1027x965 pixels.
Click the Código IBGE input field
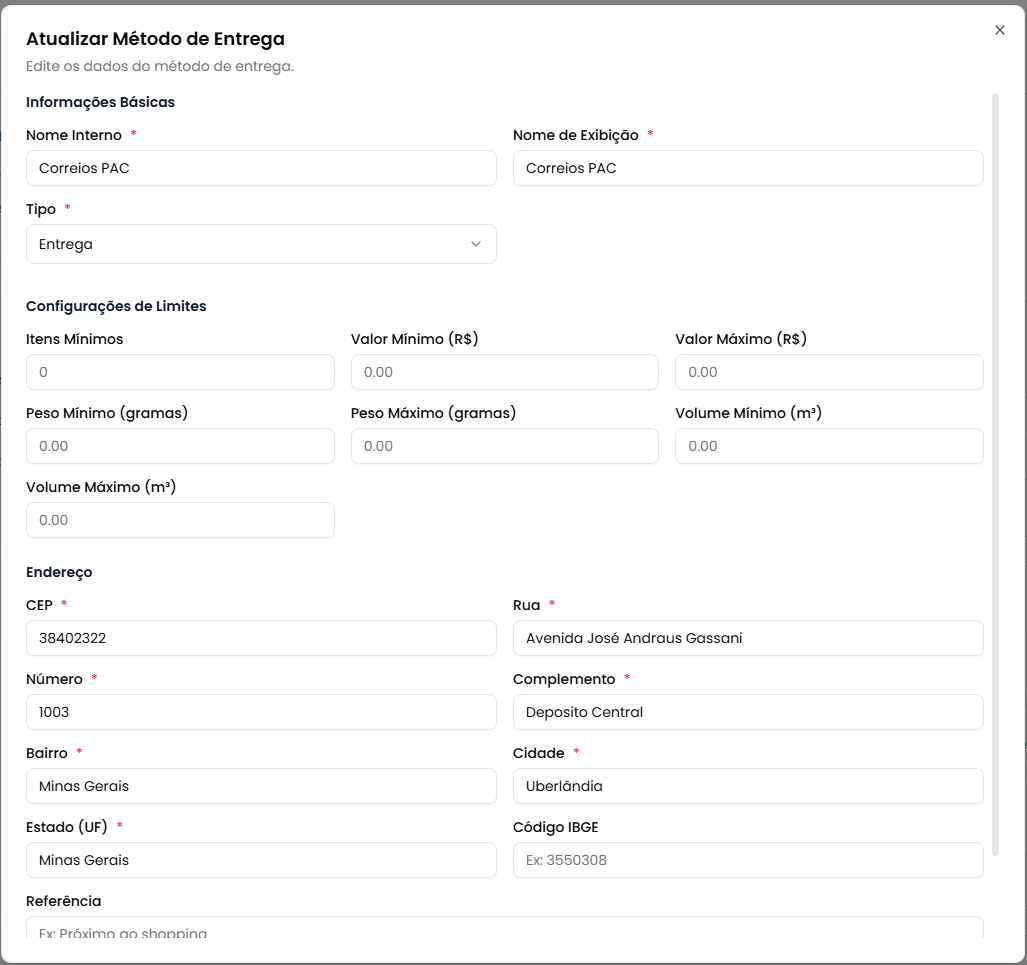[x=747, y=860]
